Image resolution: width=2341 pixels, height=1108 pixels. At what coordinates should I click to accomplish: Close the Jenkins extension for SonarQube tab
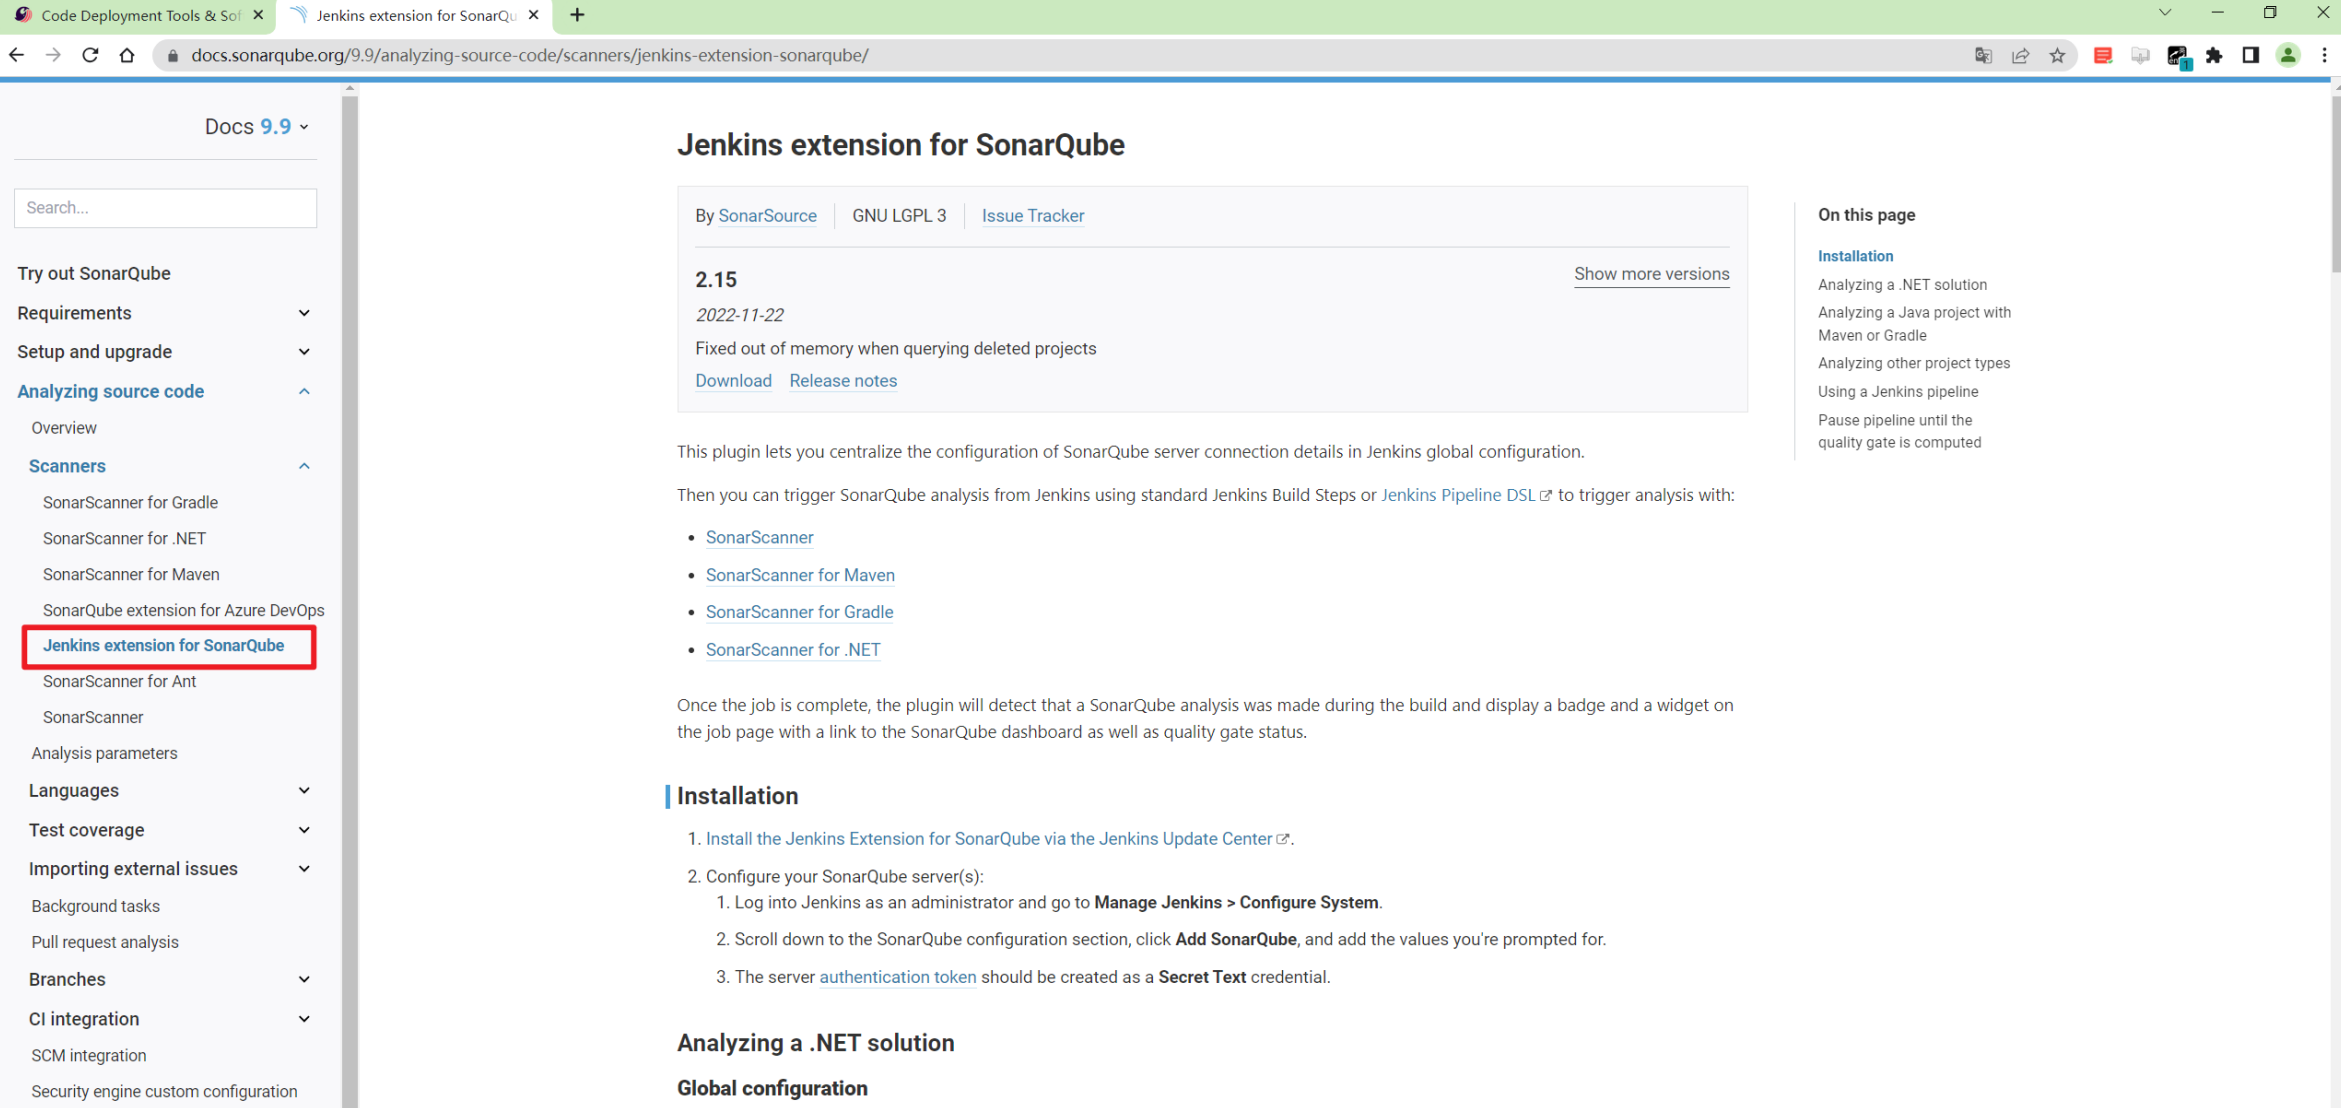[534, 15]
